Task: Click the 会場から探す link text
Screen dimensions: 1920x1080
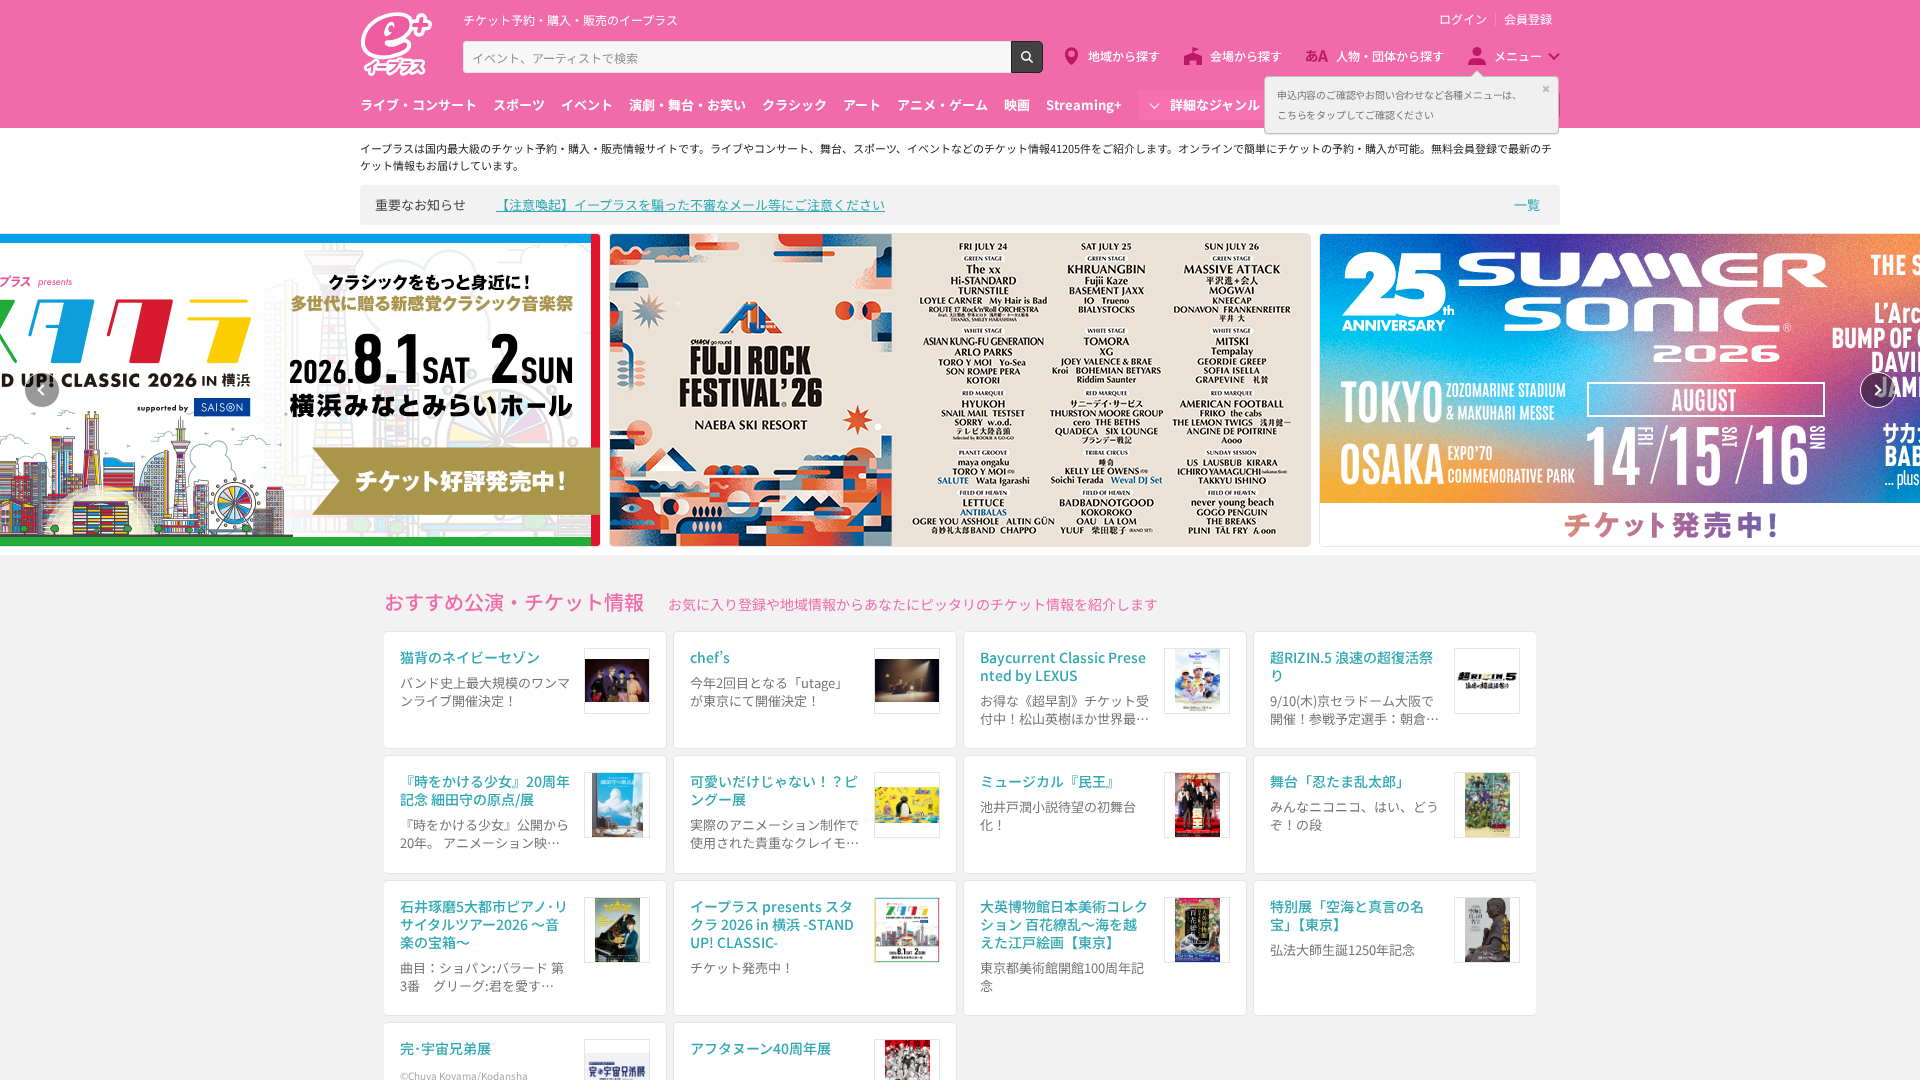Action: [x=1245, y=57]
